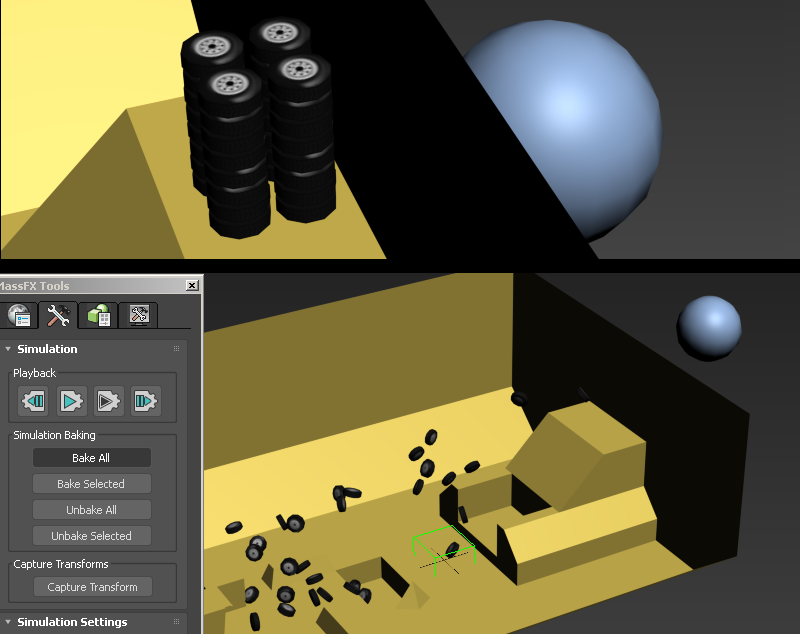Start the simulation with the play icon
The width and height of the screenshot is (800, 634).
point(71,401)
